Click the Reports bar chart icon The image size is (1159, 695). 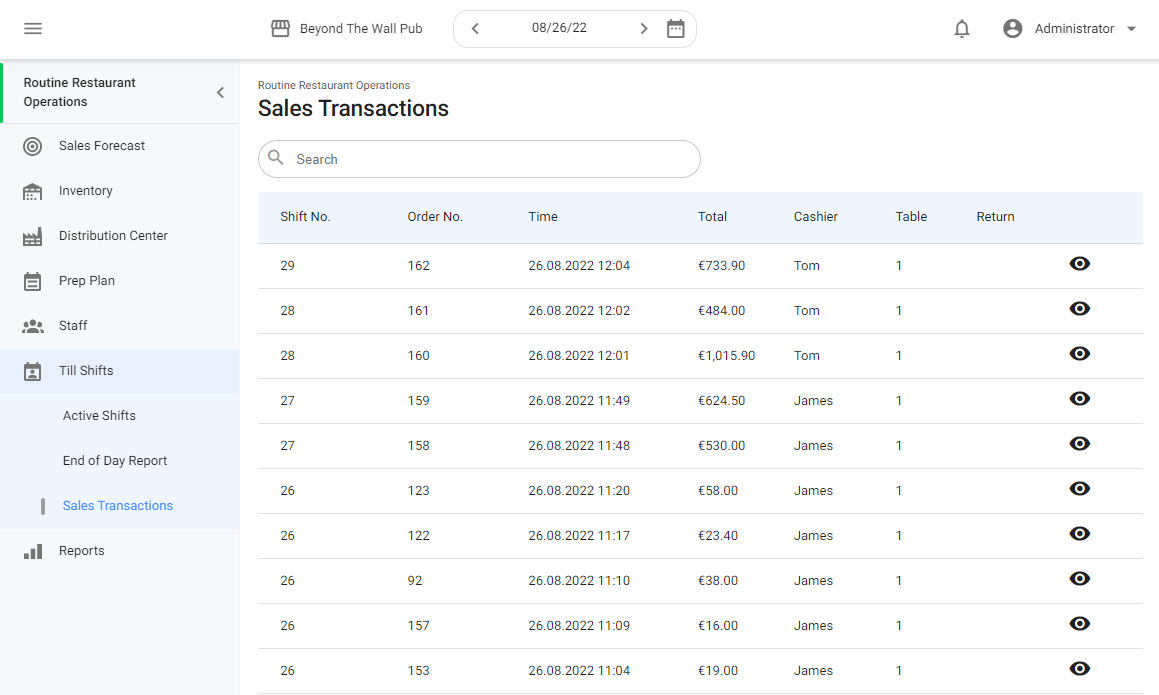33,551
